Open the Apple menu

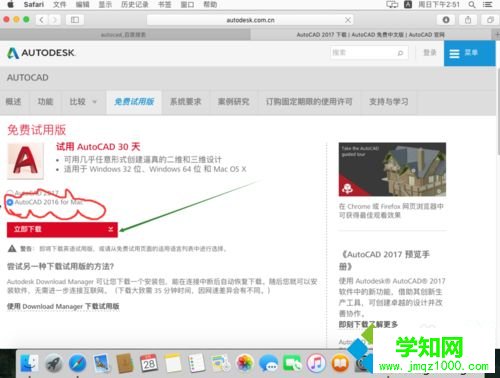point(10,5)
